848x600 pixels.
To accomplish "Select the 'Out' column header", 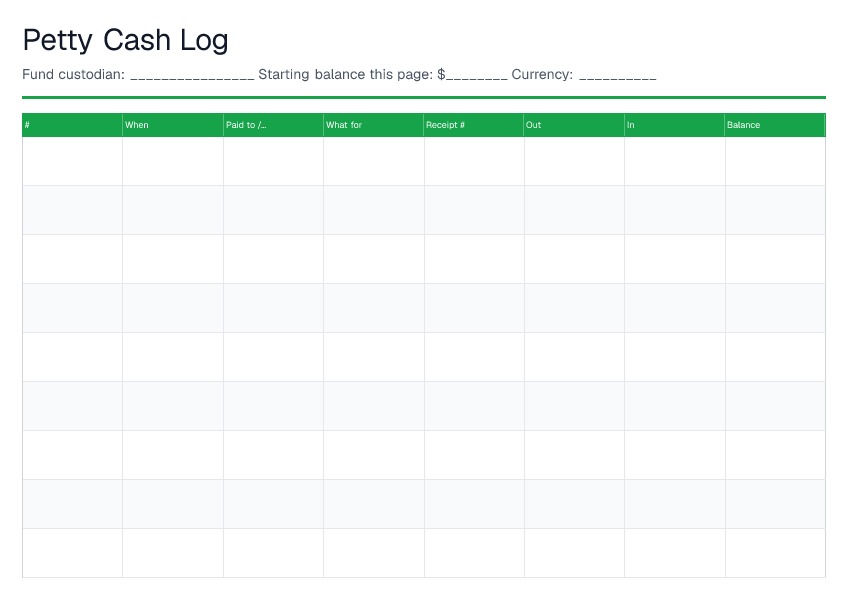I will (574, 125).
